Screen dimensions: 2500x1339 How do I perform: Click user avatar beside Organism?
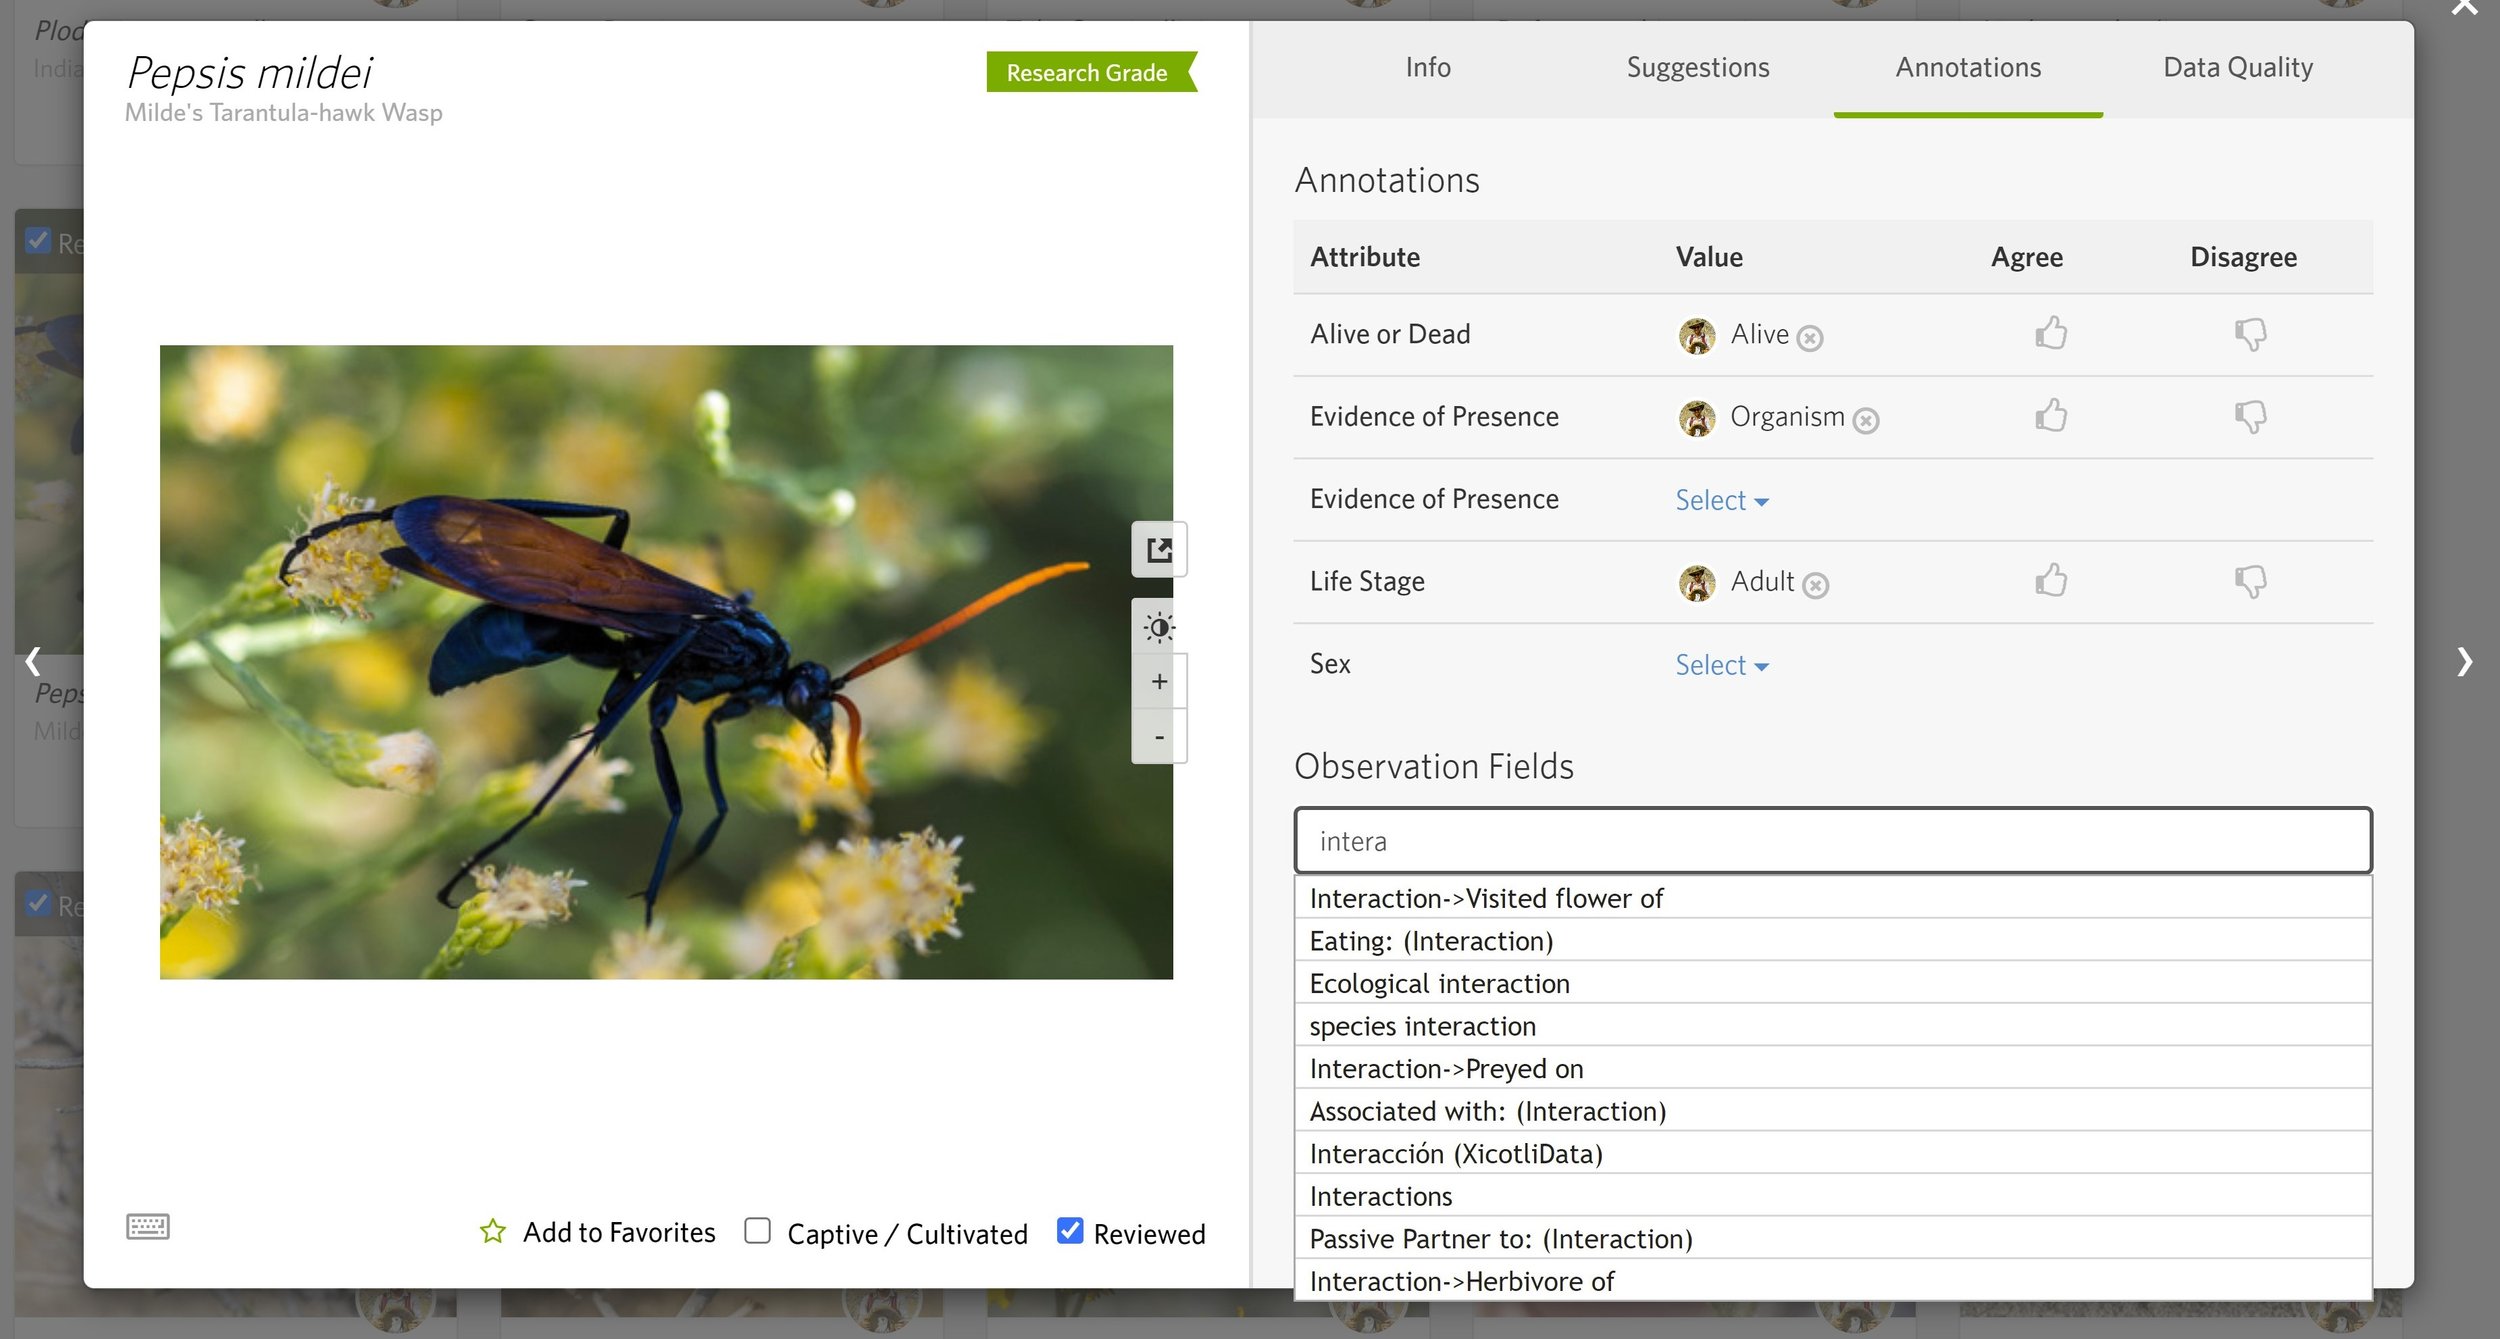(x=1697, y=418)
